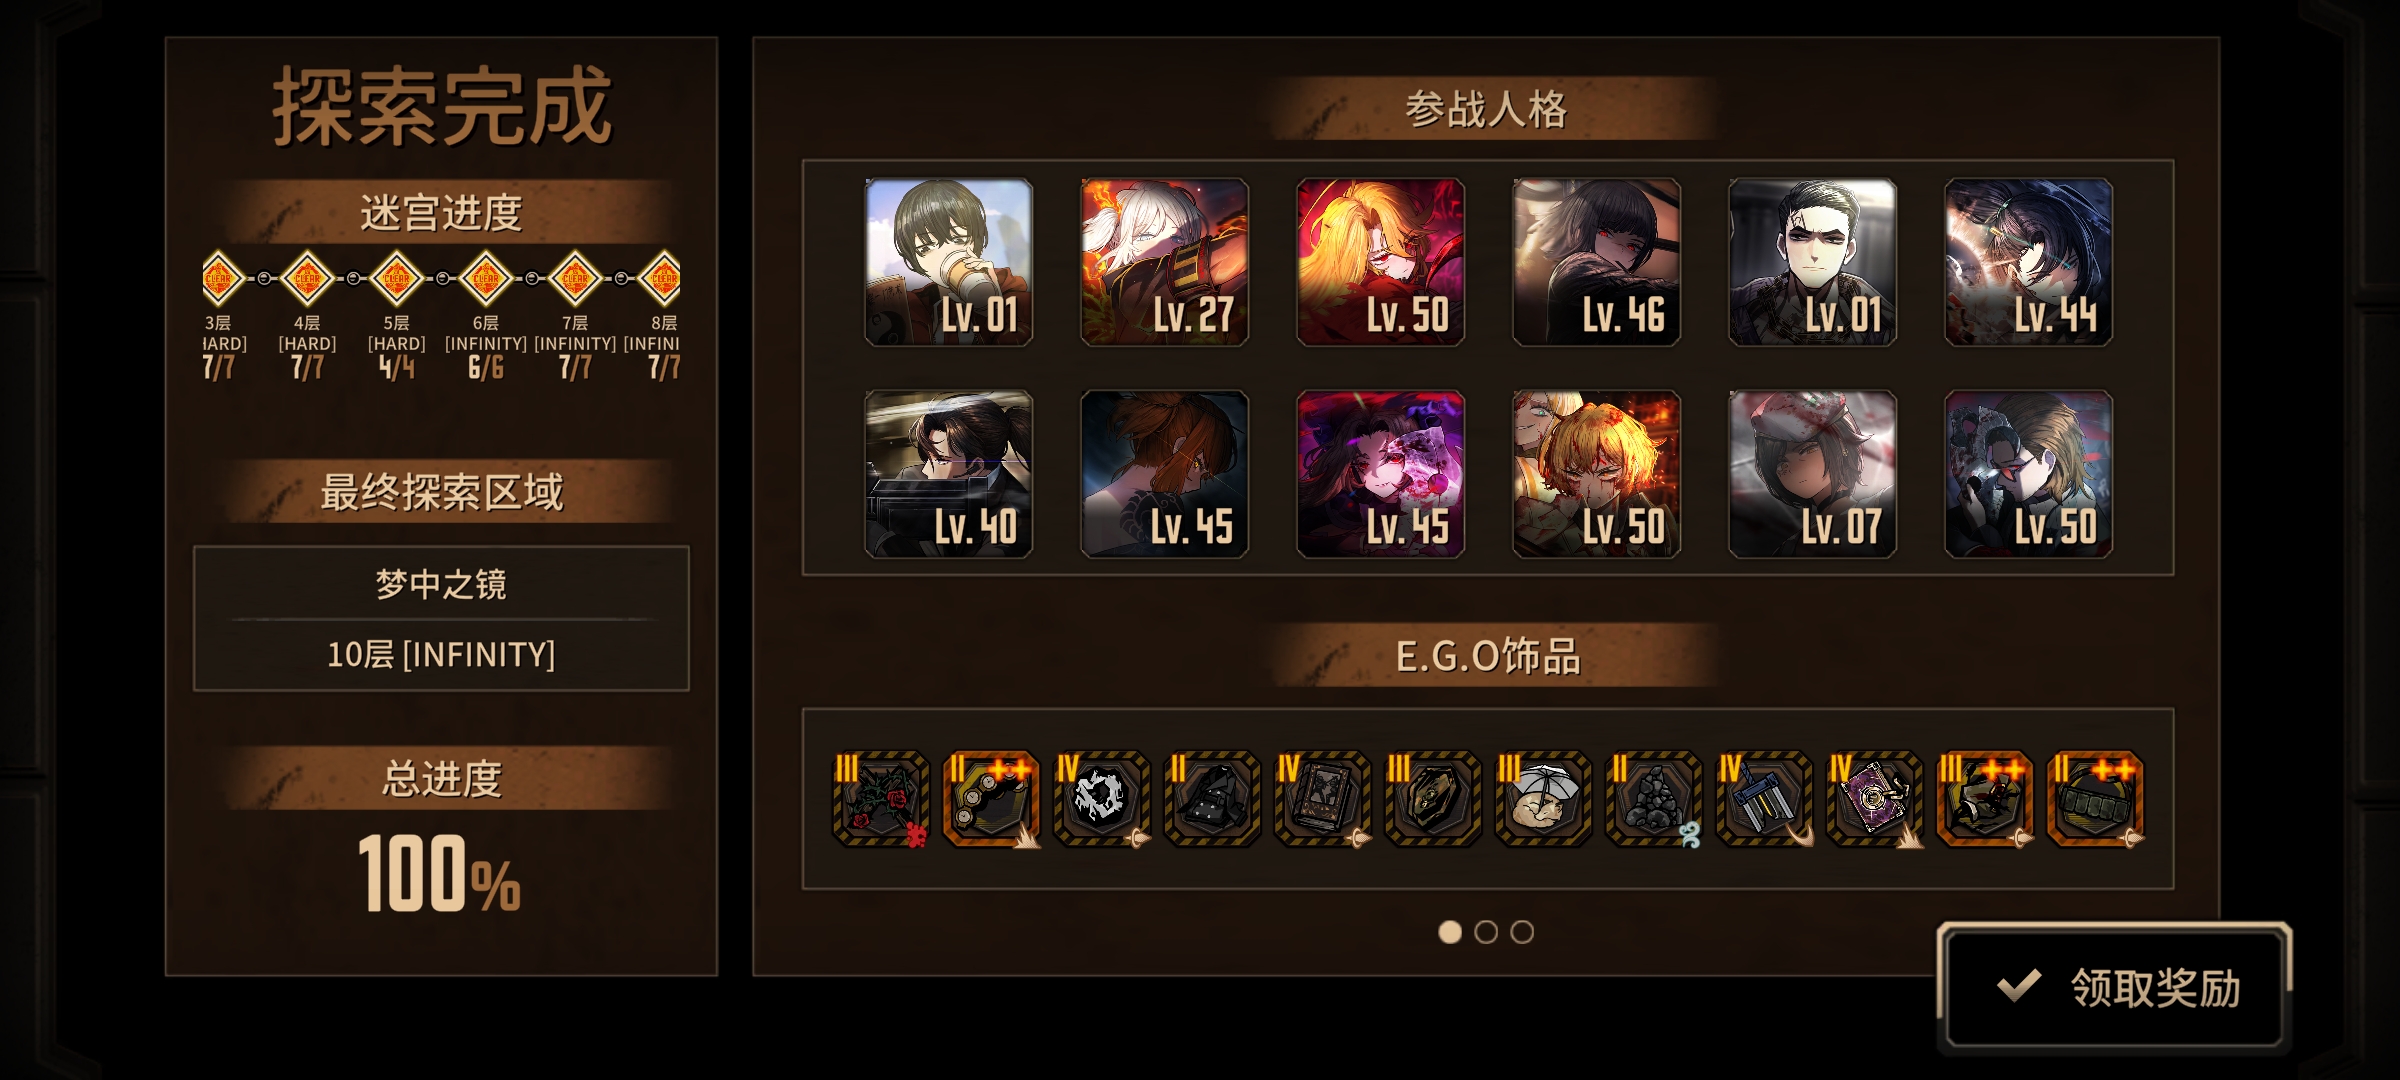Open the 4层 HARD cleared floor marker
The width and height of the screenshot is (2400, 1080).
pos(307,278)
